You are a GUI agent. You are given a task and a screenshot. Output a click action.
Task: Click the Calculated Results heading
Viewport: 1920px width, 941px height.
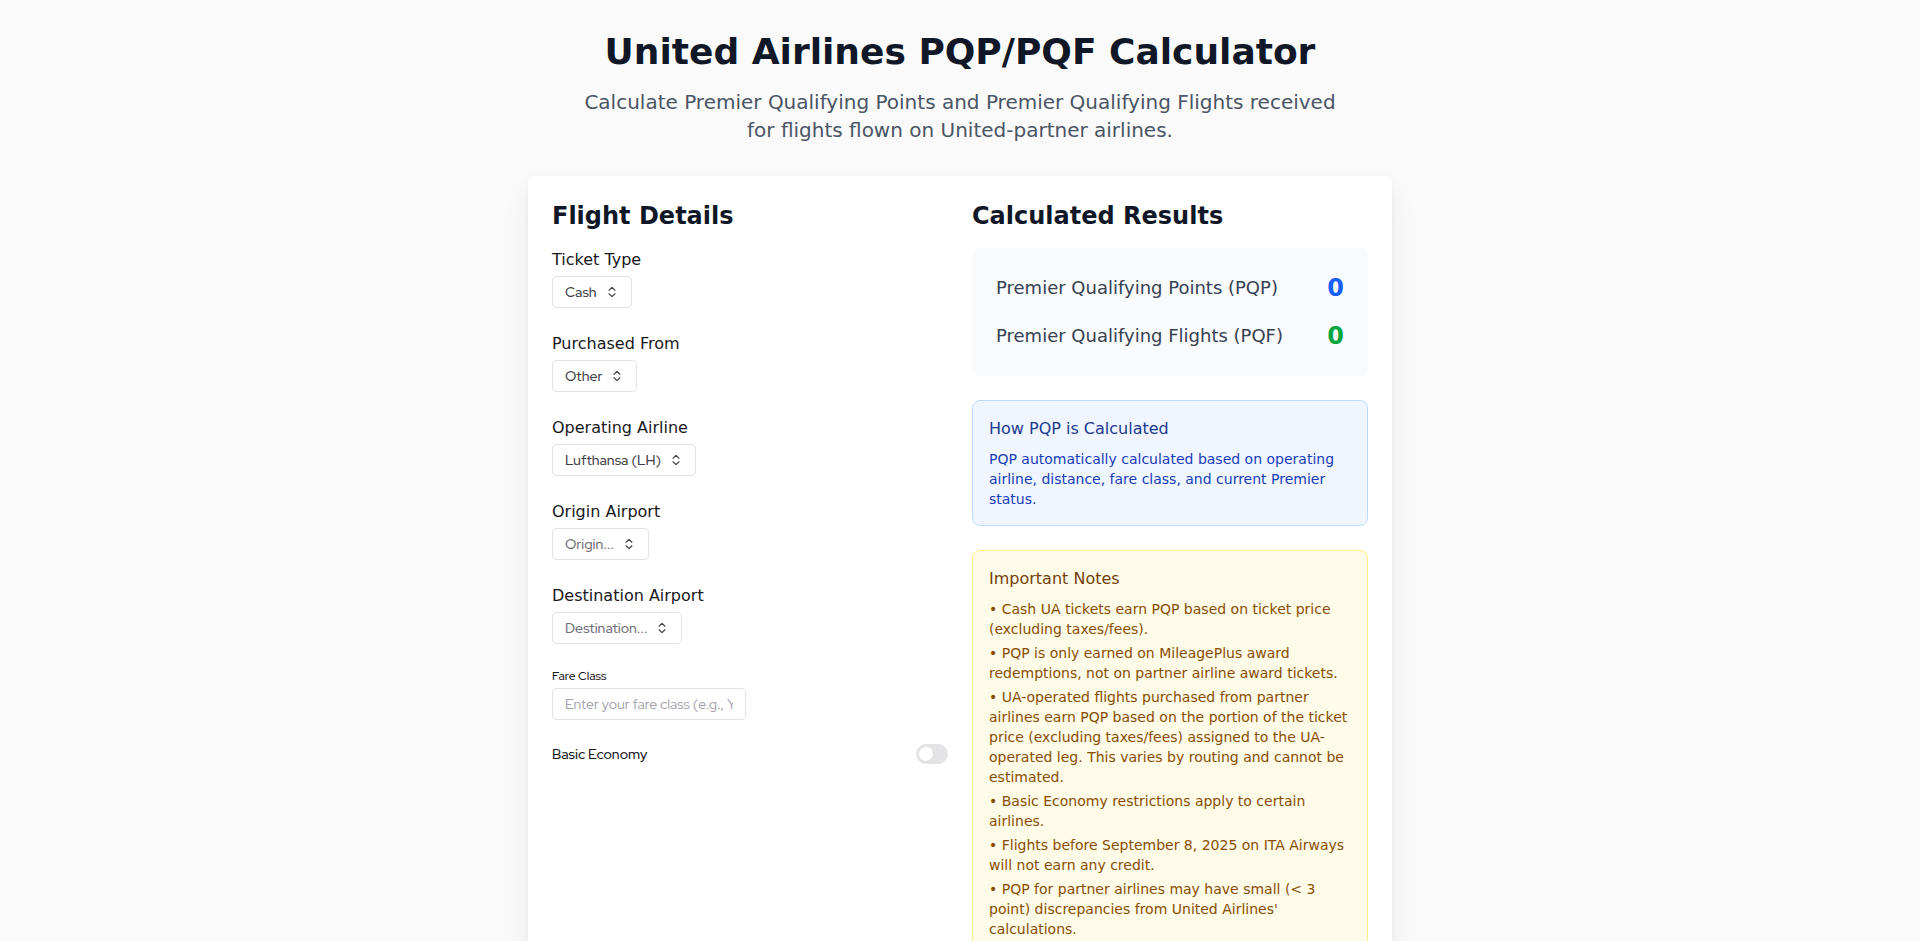pos(1097,215)
